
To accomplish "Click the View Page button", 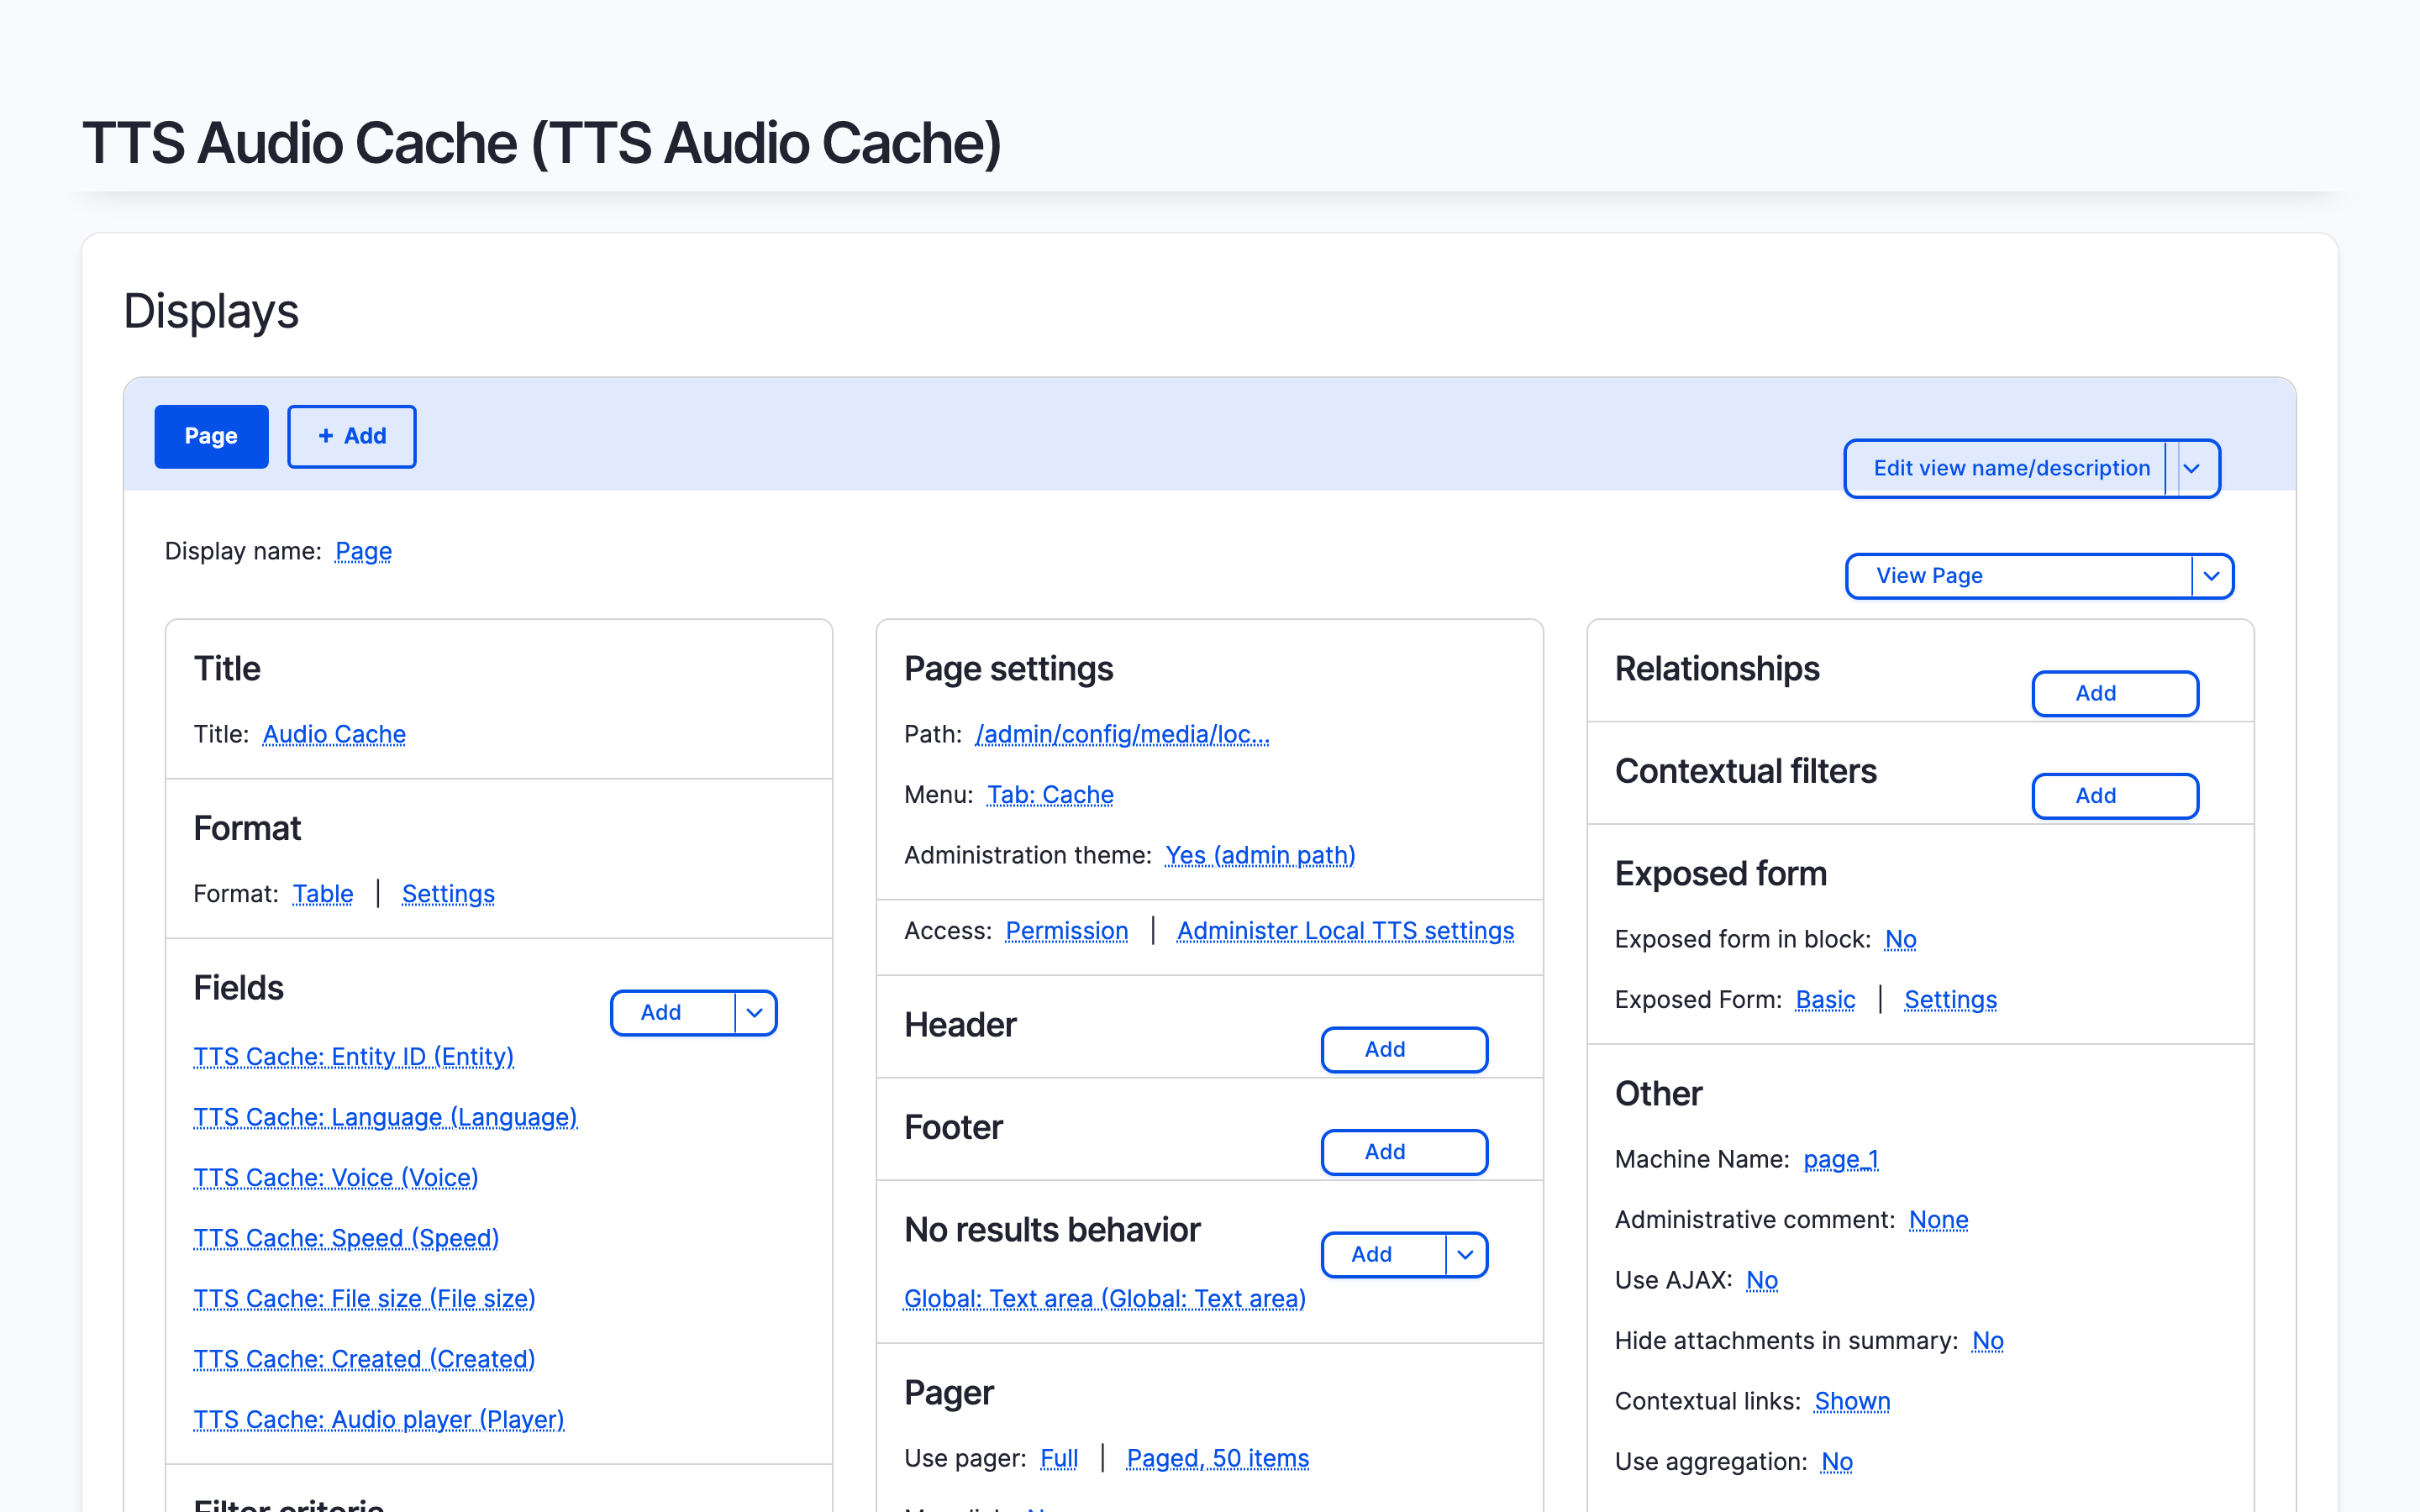I will 2019,576.
